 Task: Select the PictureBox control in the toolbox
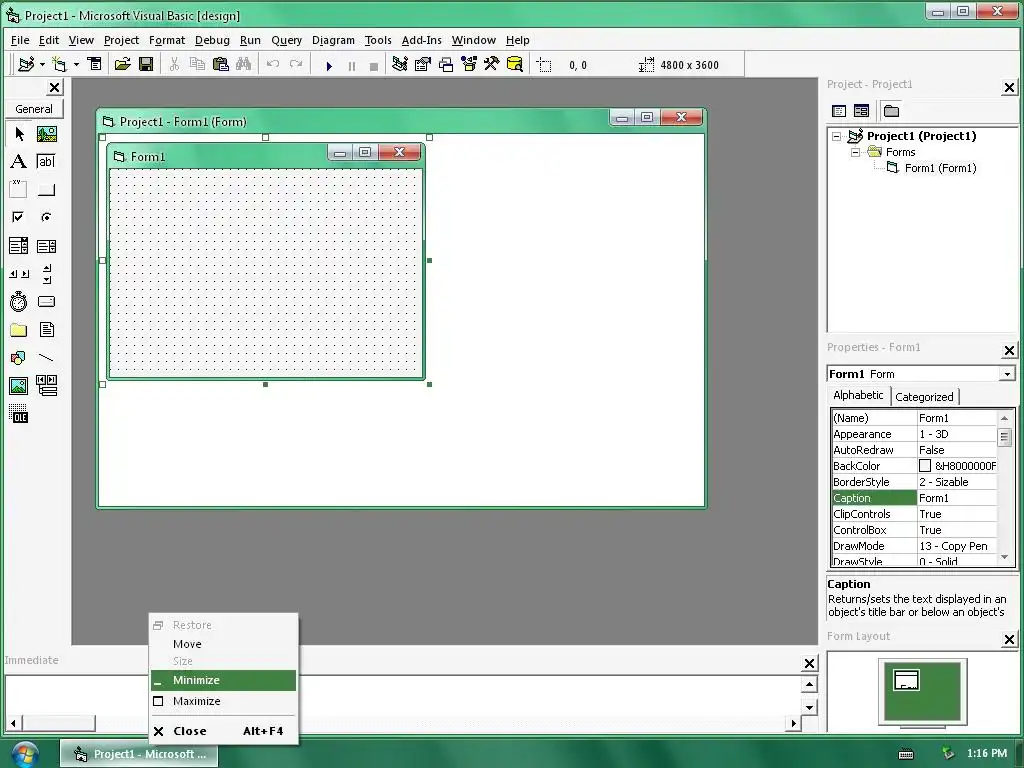pos(46,135)
